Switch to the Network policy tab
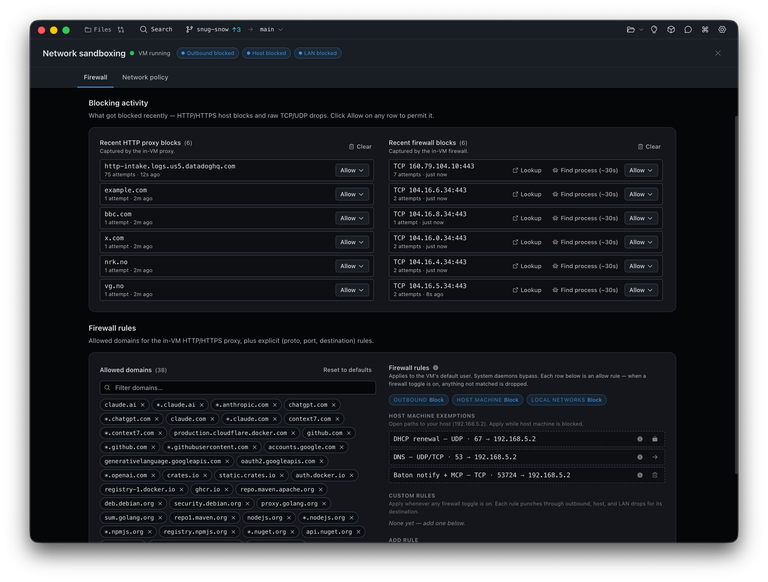Viewport: 768px width, 582px height. click(x=145, y=77)
